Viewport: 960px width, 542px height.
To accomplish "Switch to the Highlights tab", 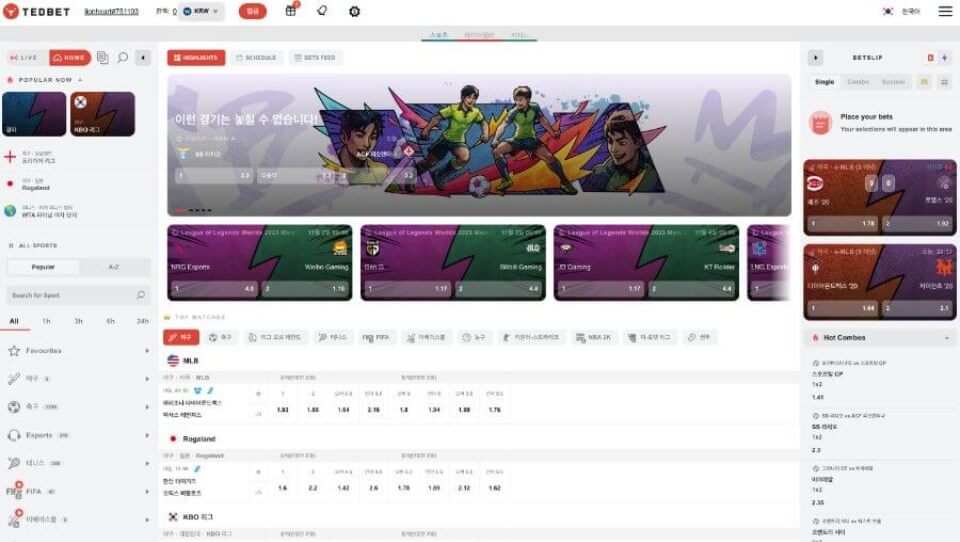I will coord(196,58).
